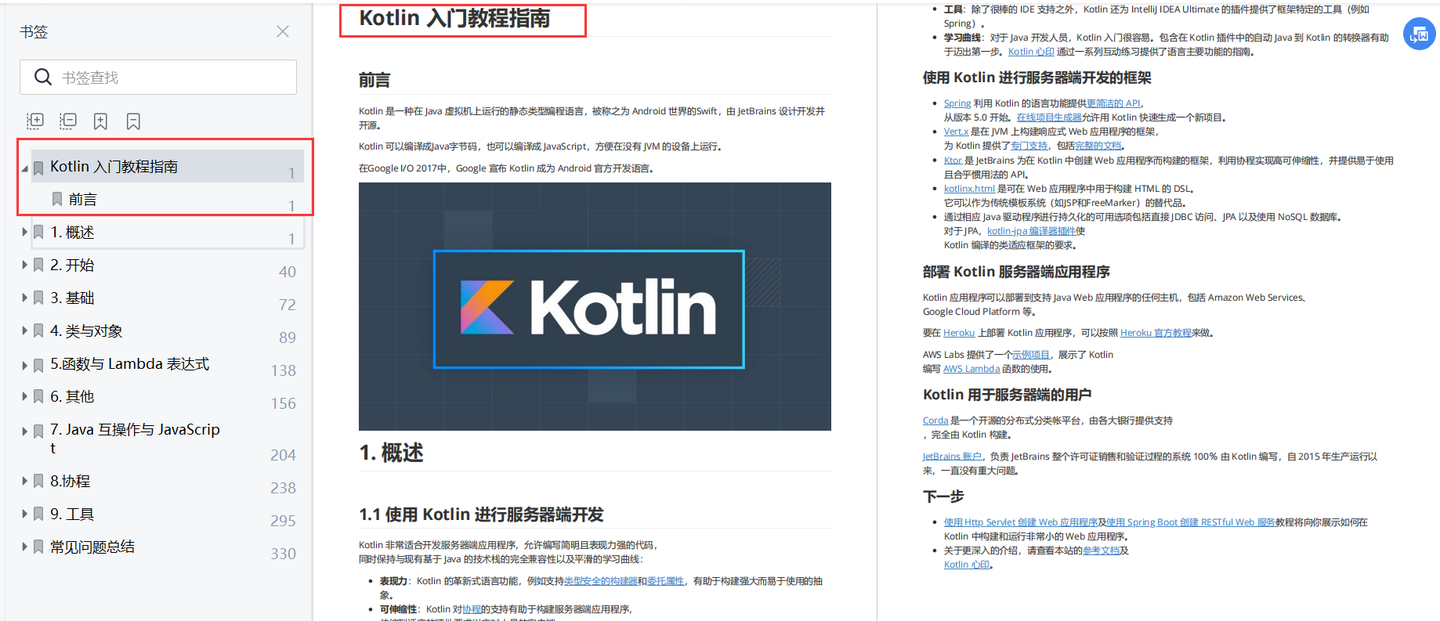Click the add bookmark icon
Image resolution: width=1440 pixels, height=621 pixels.
100,121
